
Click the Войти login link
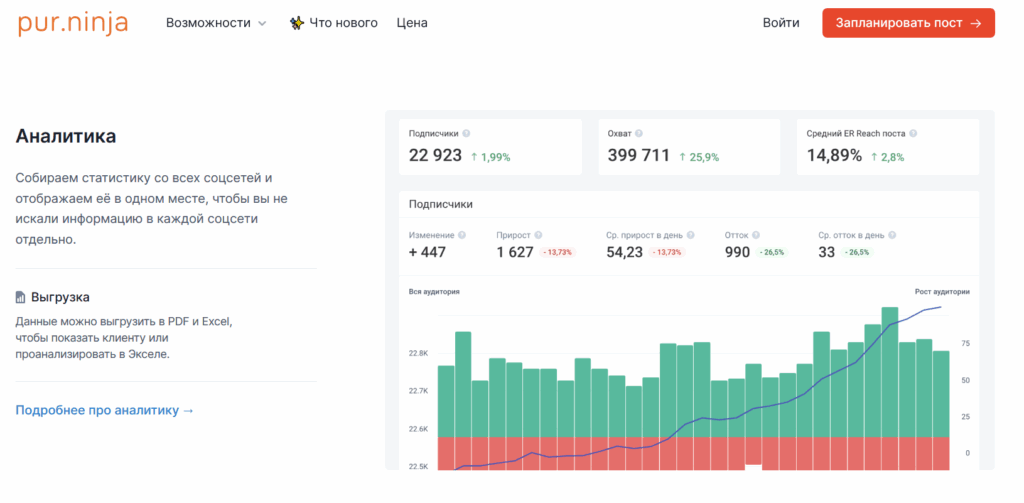pyautogui.click(x=780, y=23)
